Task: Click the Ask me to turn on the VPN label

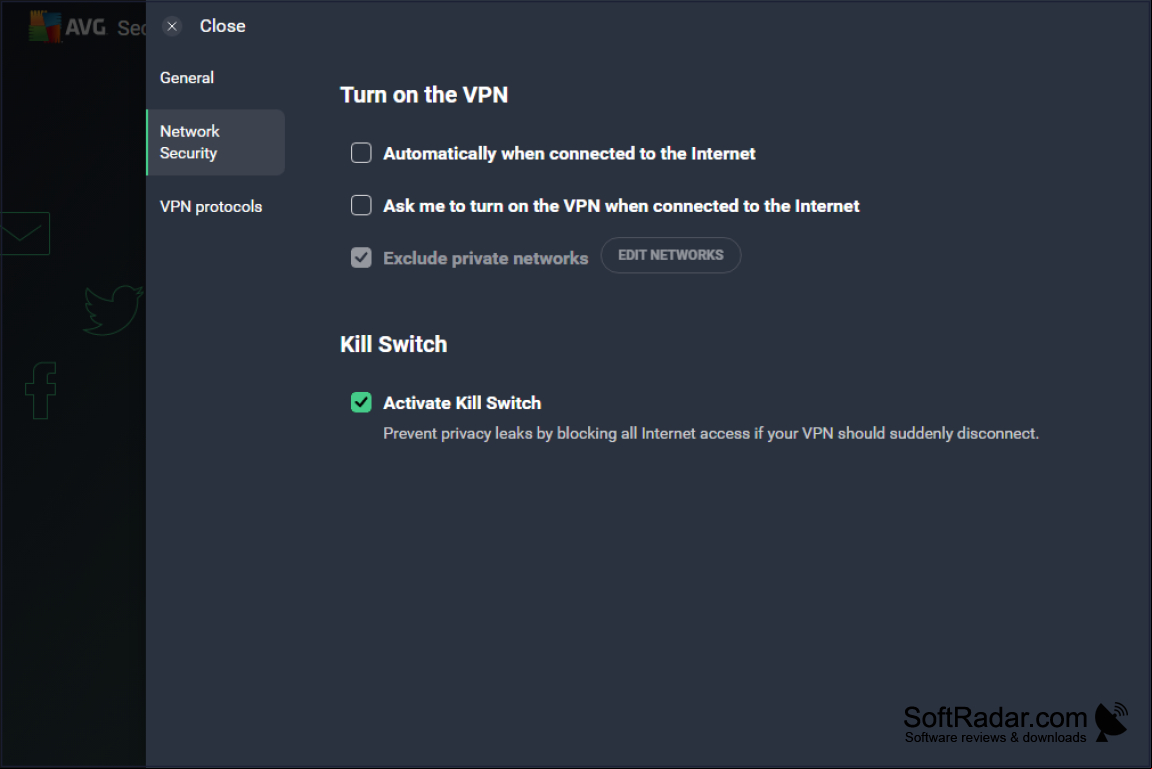Action: tap(622, 206)
